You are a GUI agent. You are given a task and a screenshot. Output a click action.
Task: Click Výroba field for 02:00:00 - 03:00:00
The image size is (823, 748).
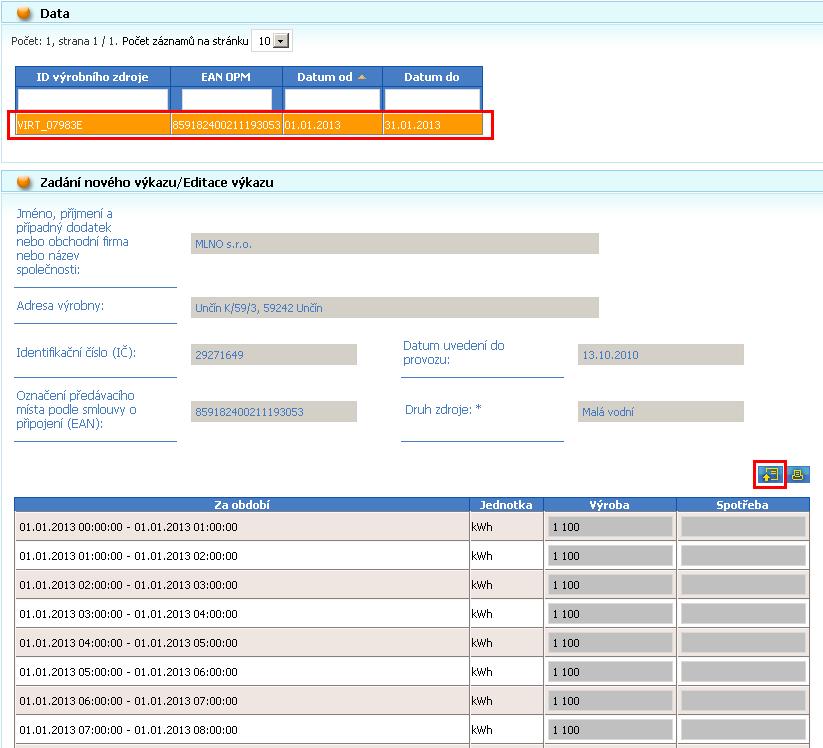coord(610,585)
